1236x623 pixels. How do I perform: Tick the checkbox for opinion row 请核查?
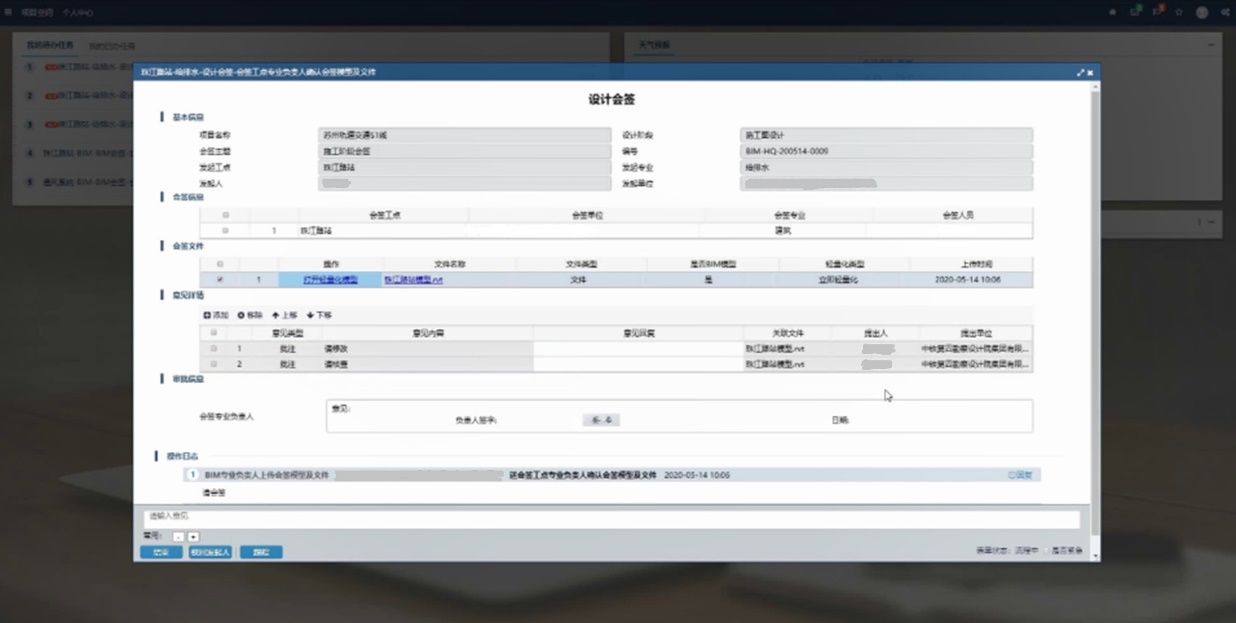point(213,364)
